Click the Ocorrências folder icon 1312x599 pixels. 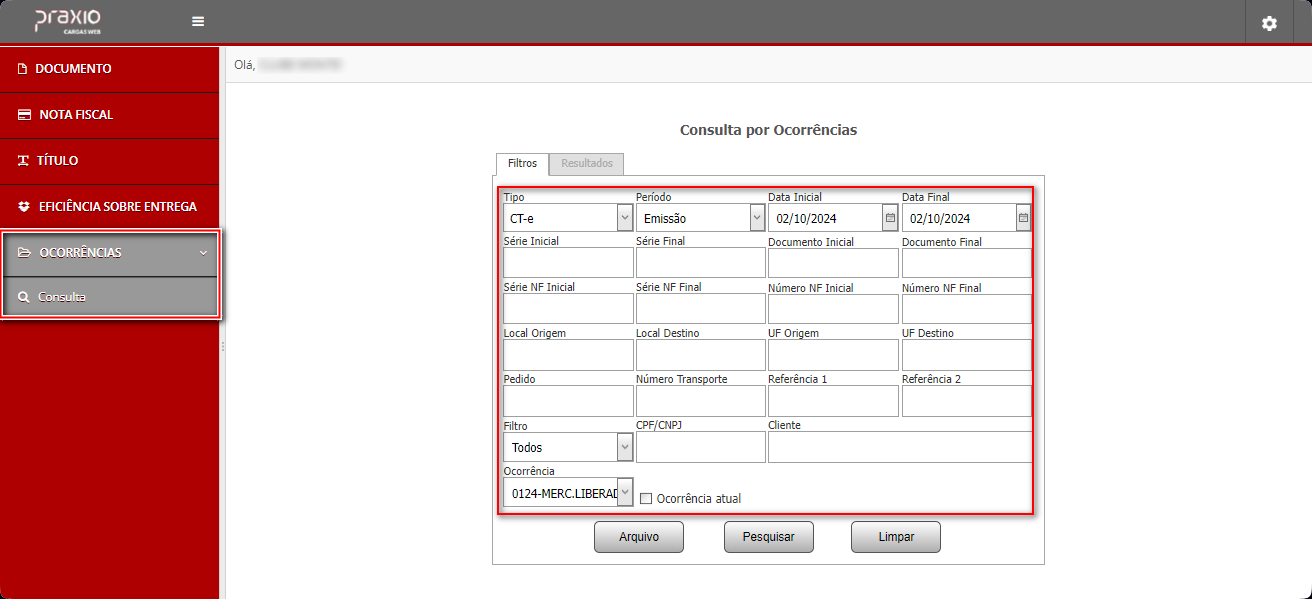pyautogui.click(x=24, y=253)
